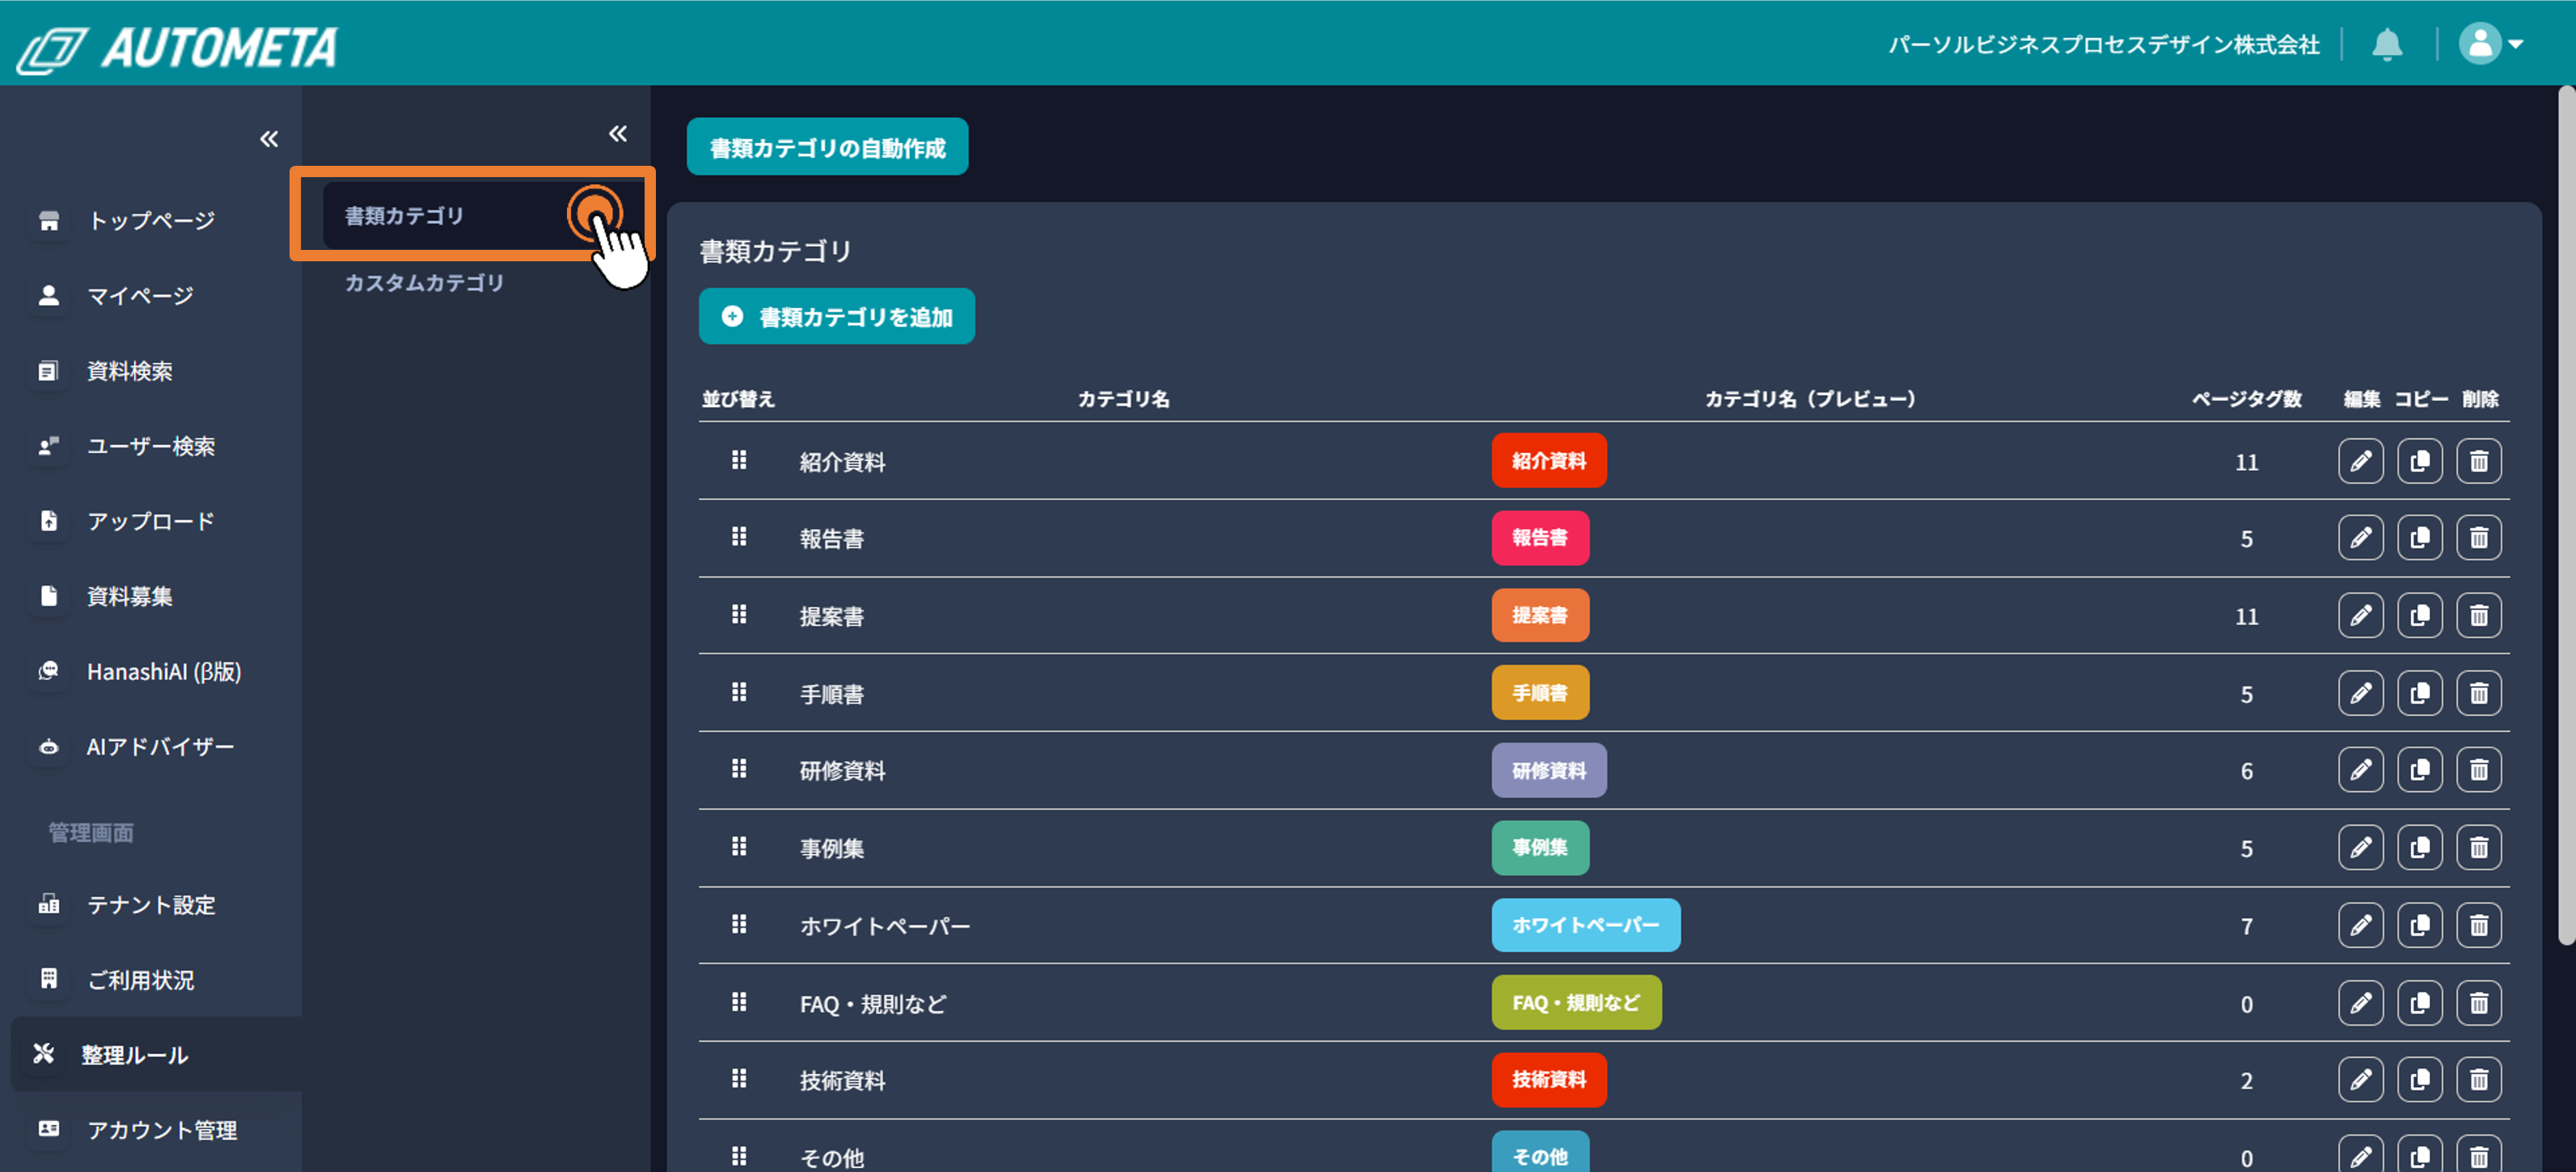Copy the 技術資料 category
The image size is (2576, 1172).
[x=2419, y=1080]
